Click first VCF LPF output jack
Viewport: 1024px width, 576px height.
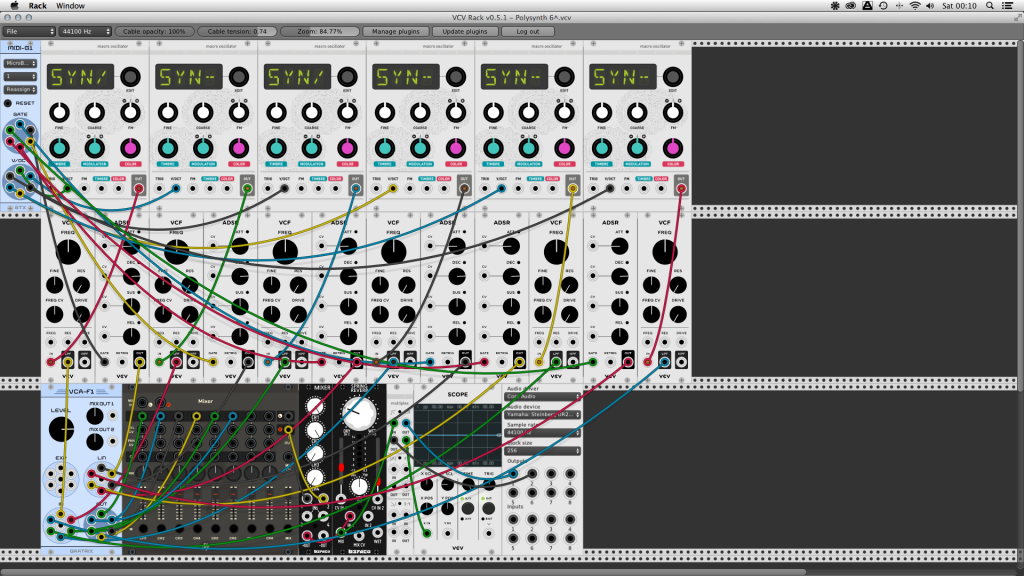pos(68,361)
